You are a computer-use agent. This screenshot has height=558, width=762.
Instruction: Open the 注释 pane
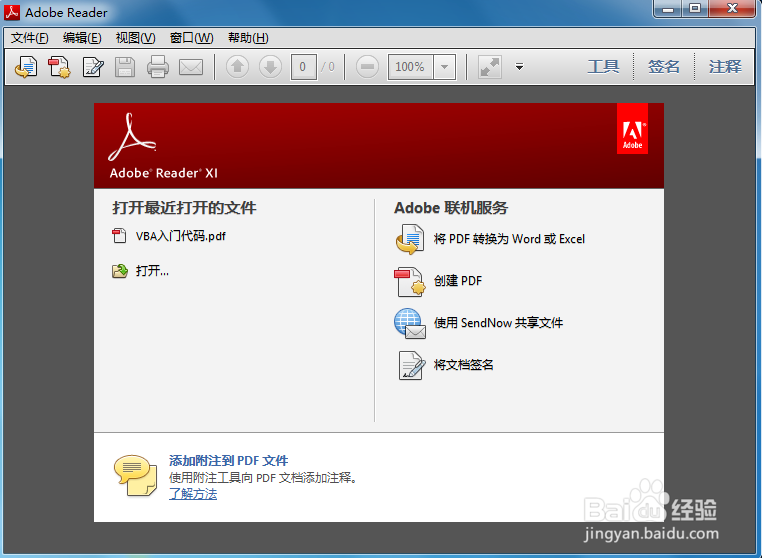point(725,67)
